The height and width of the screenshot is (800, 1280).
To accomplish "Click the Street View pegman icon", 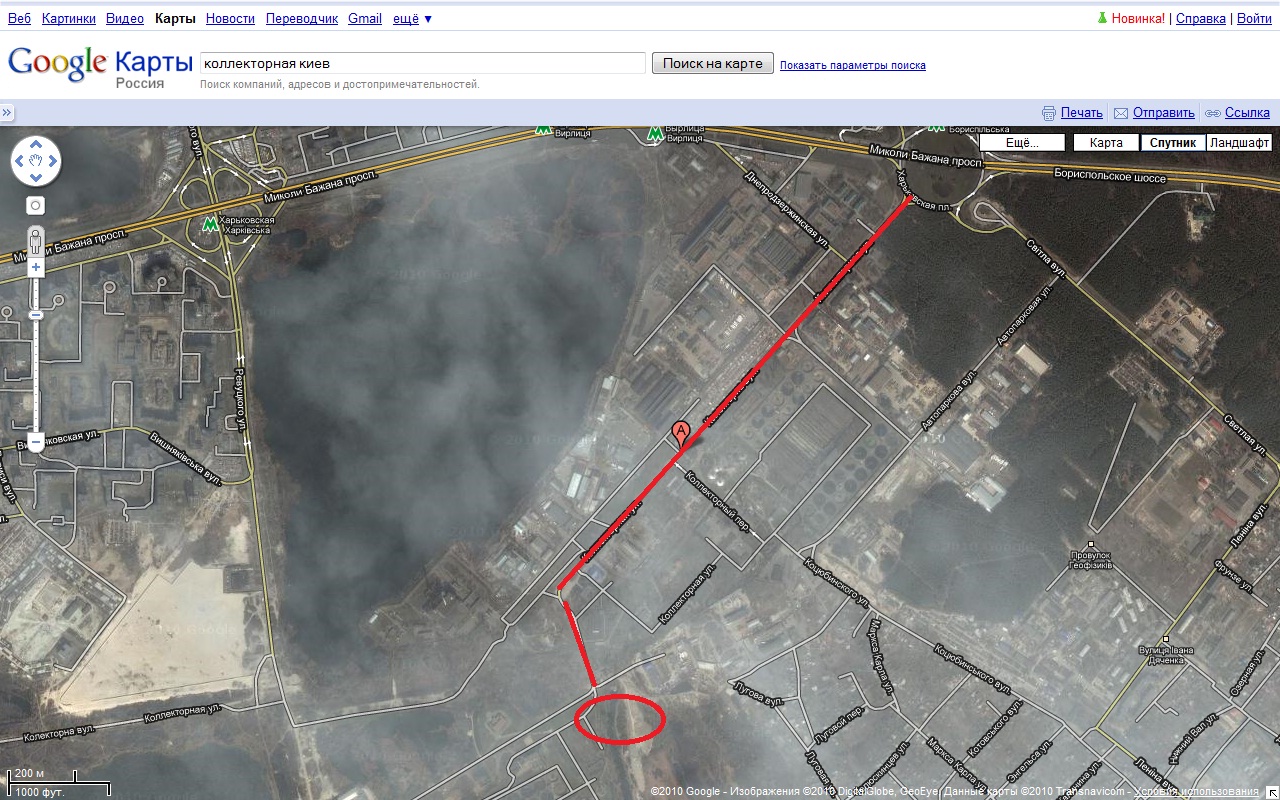I will click(x=36, y=241).
